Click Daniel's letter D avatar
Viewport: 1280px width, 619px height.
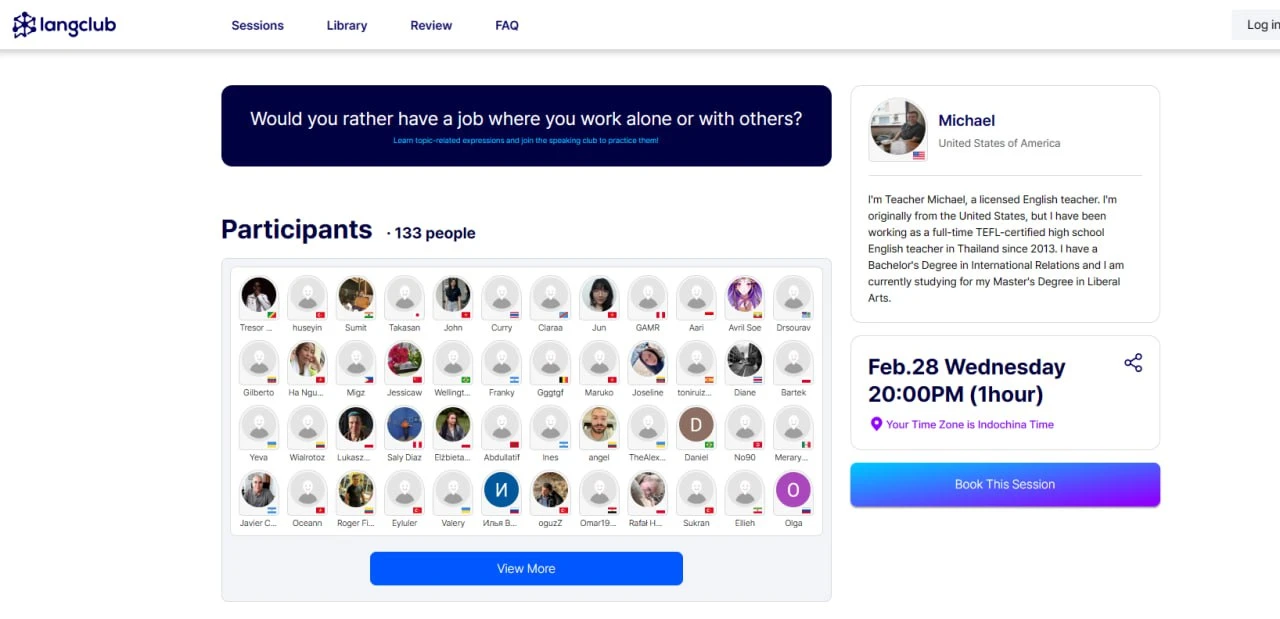coord(696,426)
